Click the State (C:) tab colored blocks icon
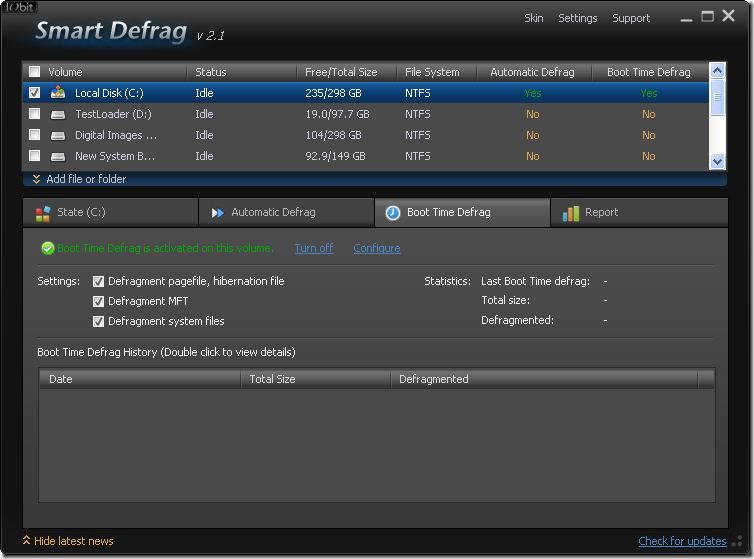The image size is (754, 559). click(x=43, y=213)
